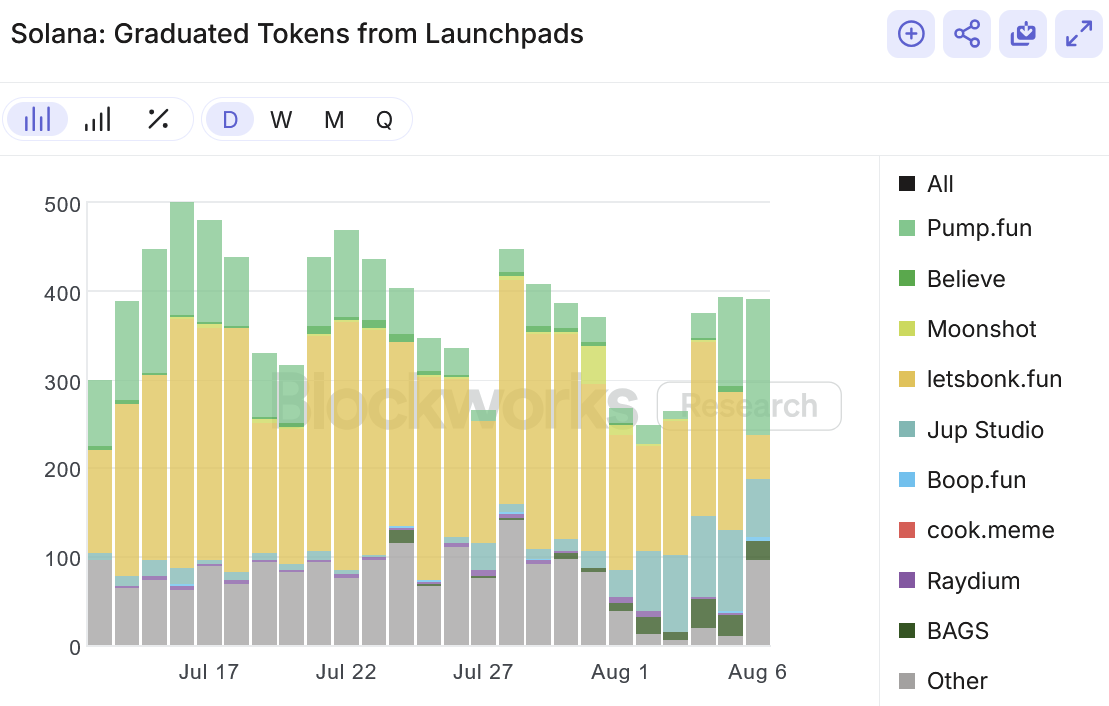This screenshot has width=1109, height=706.
Task: Click the Moonshot color swatch
Action: click(907, 329)
